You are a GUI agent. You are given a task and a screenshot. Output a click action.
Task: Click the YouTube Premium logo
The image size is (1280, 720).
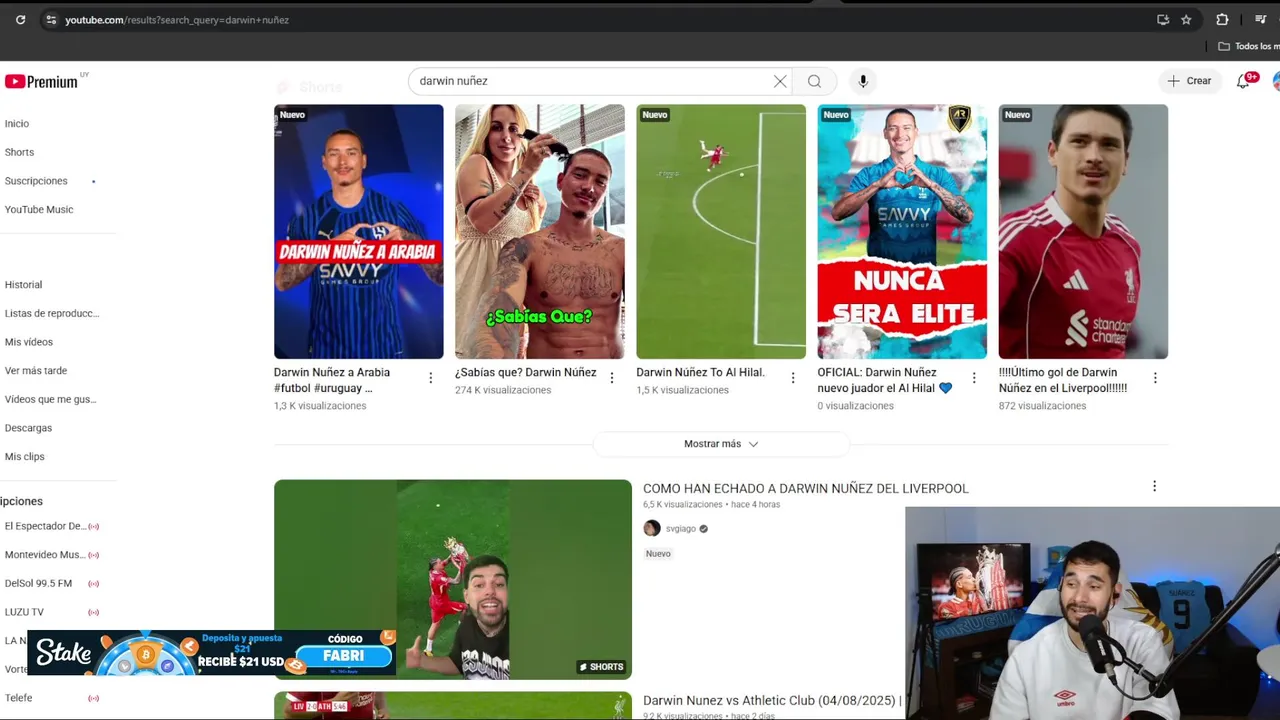click(x=41, y=82)
